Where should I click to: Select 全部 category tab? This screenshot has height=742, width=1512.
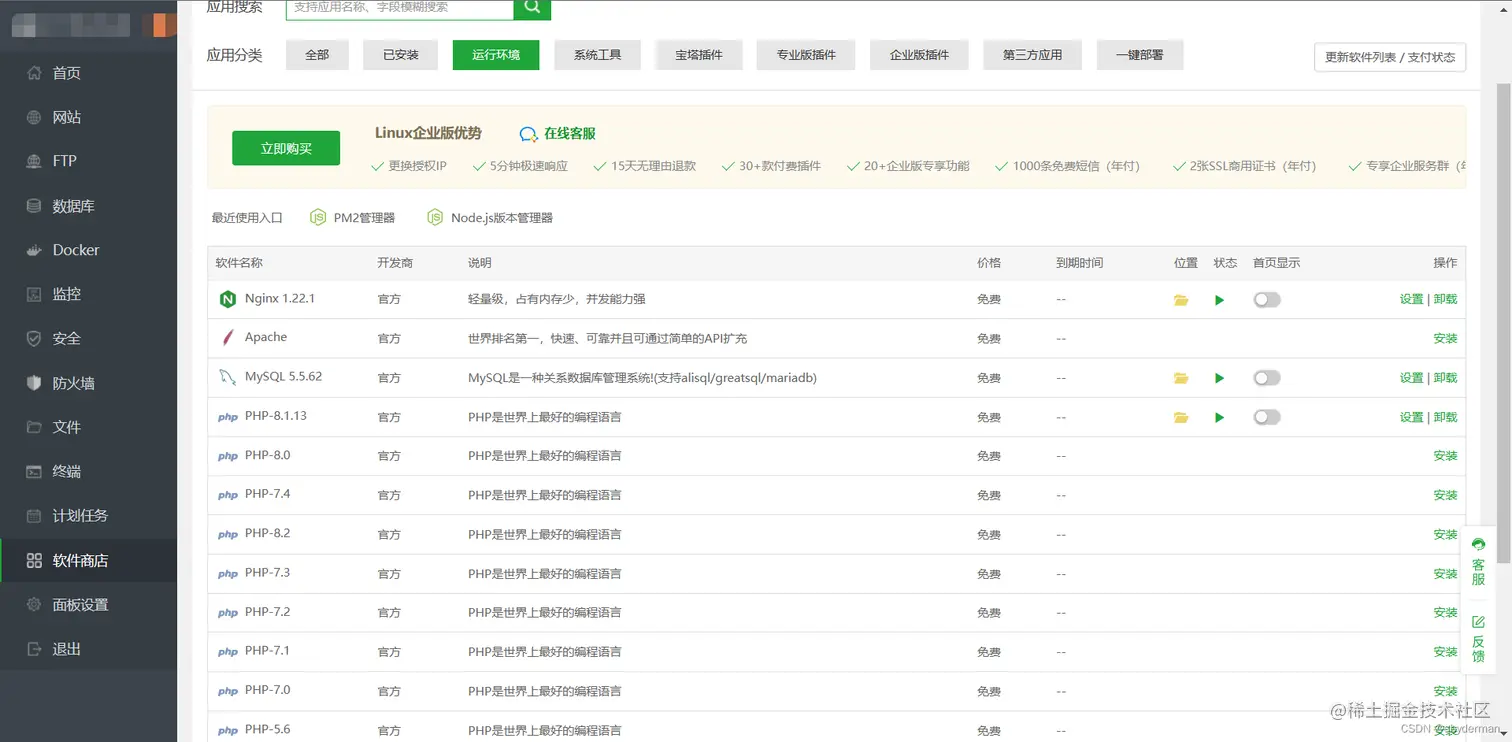317,55
